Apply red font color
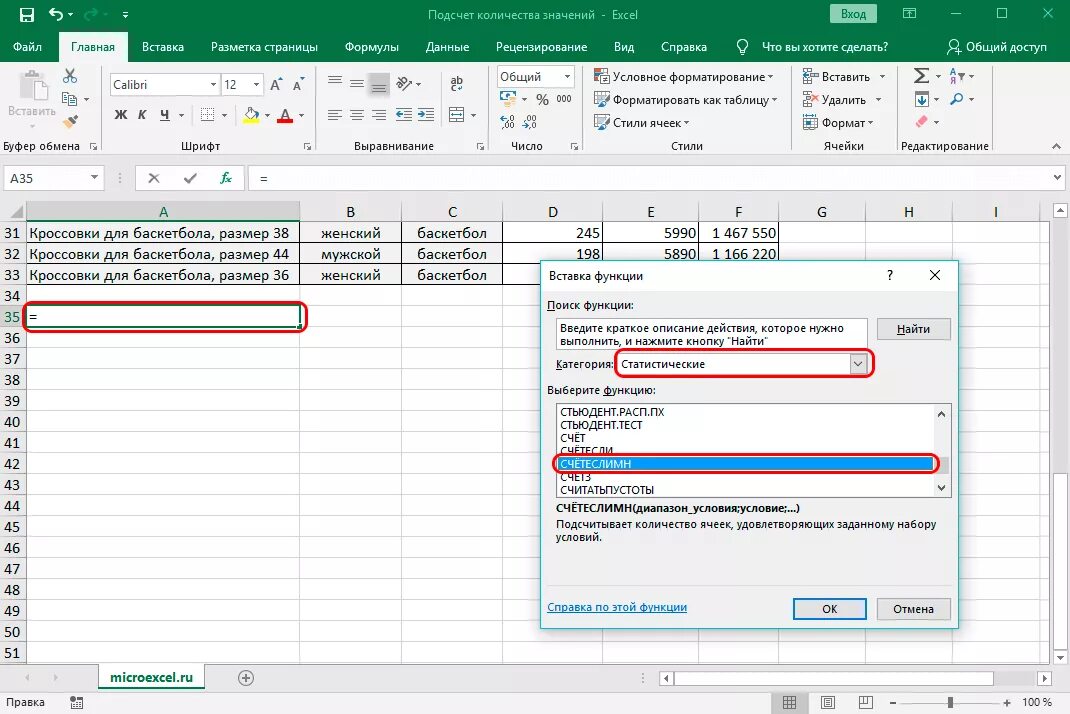This screenshot has width=1070, height=714. (x=285, y=115)
